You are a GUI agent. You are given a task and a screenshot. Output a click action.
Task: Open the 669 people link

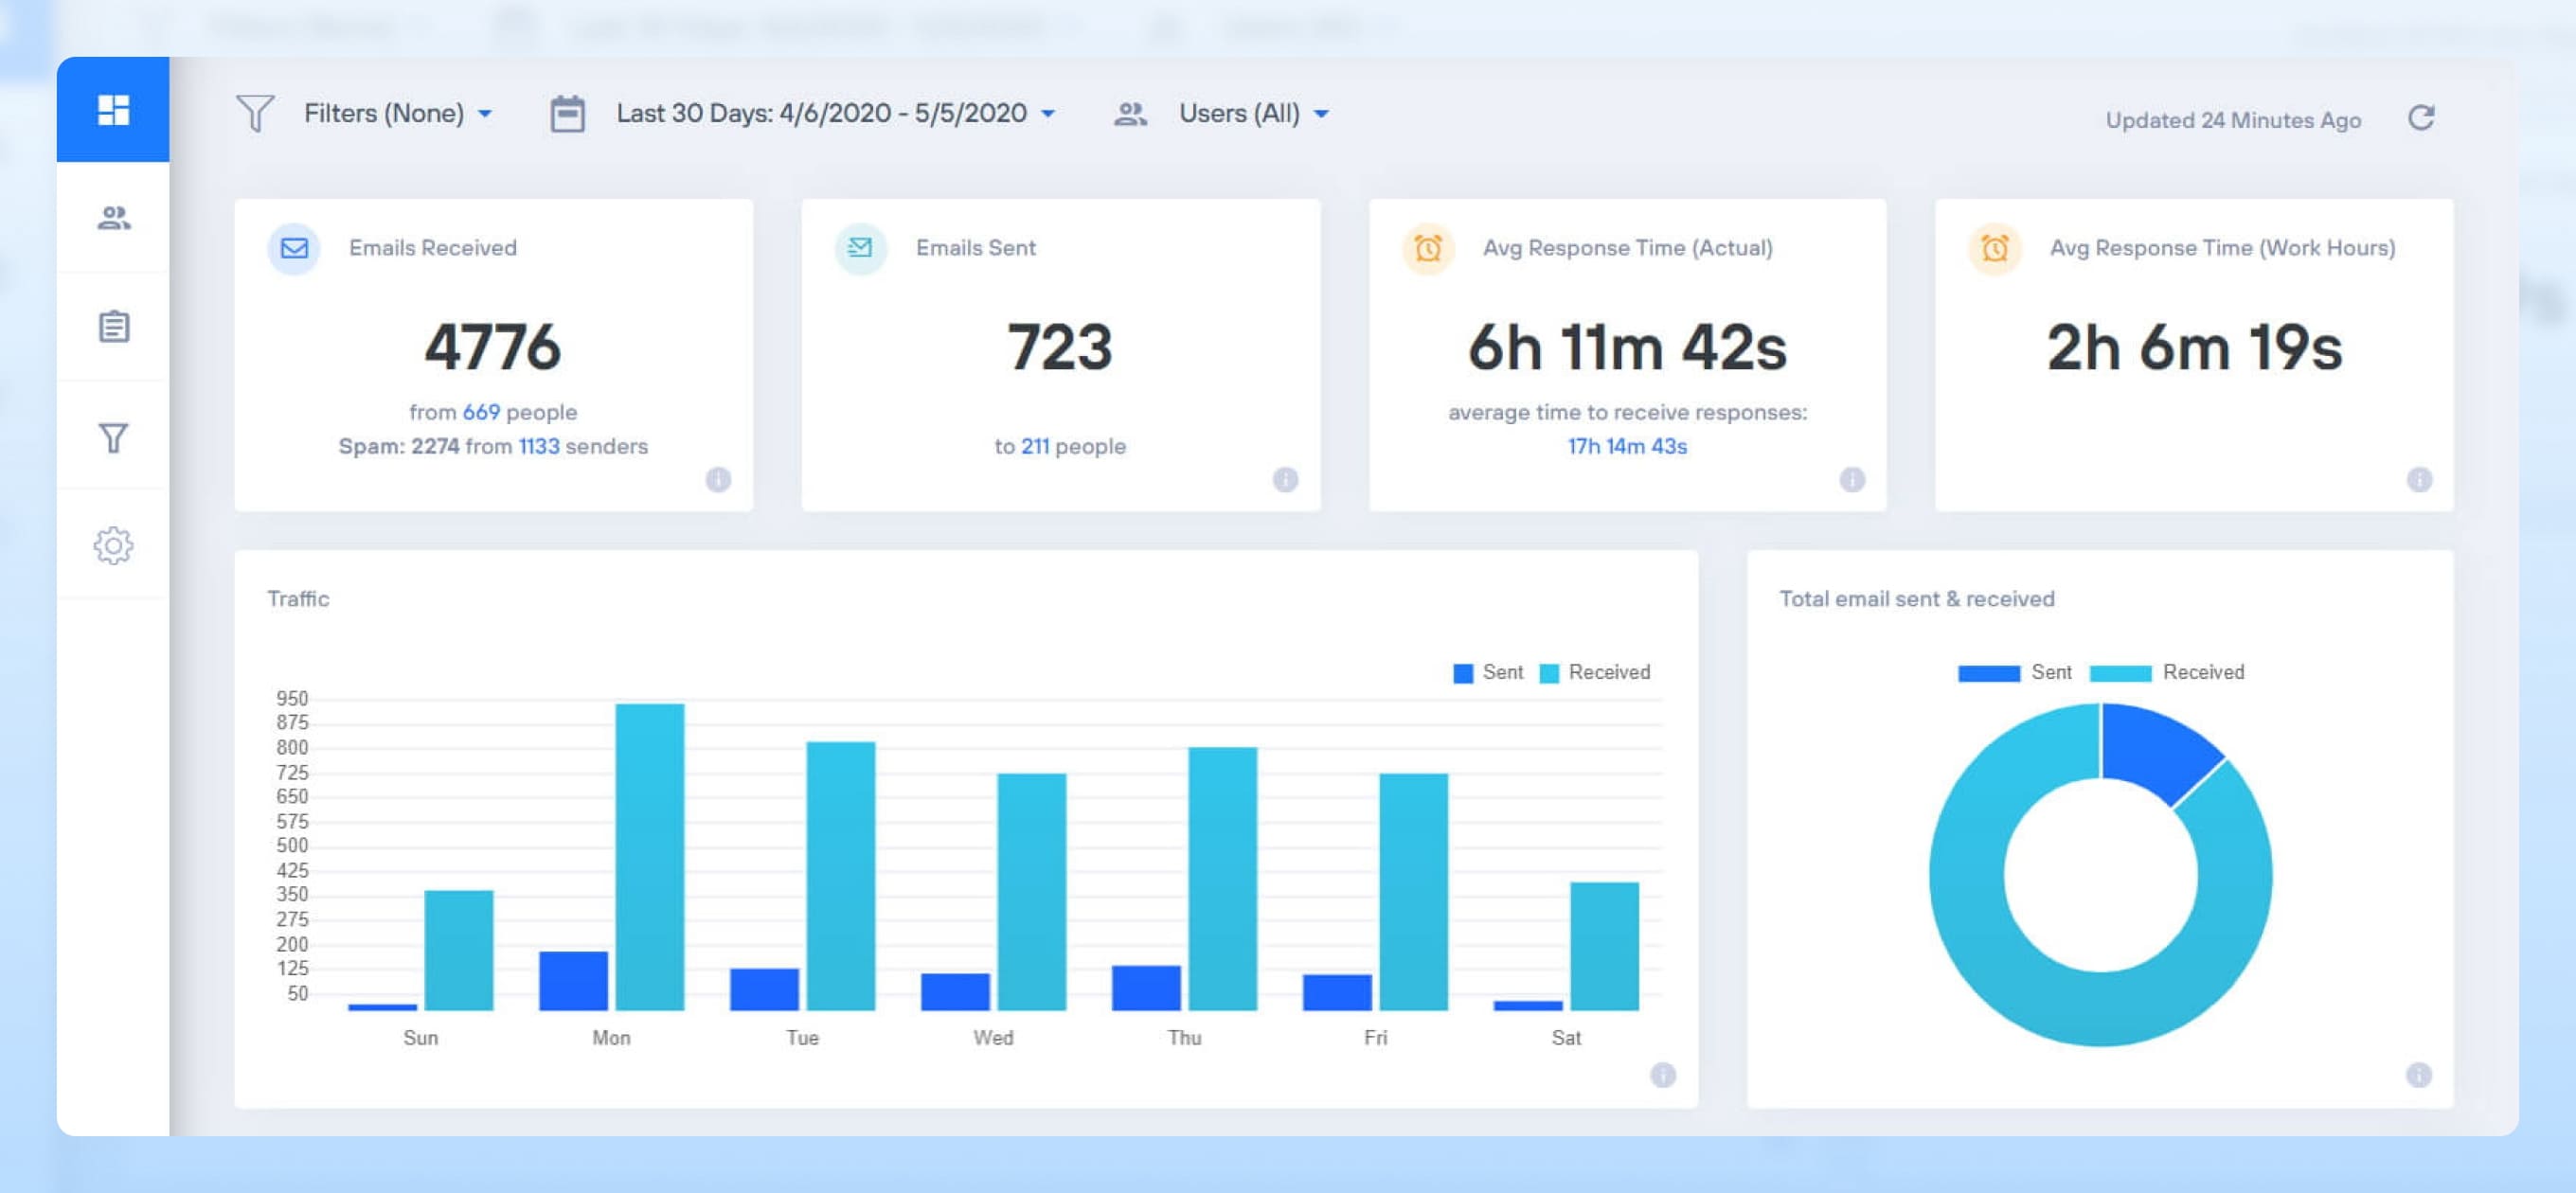pyautogui.click(x=481, y=412)
